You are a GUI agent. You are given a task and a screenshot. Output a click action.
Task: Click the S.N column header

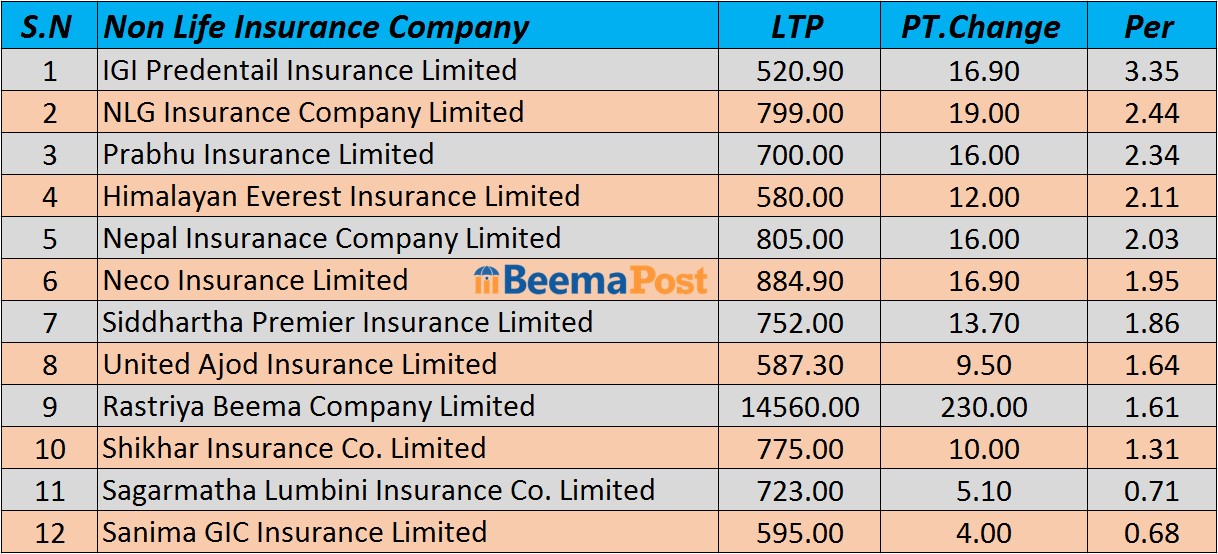pyautogui.click(x=47, y=27)
